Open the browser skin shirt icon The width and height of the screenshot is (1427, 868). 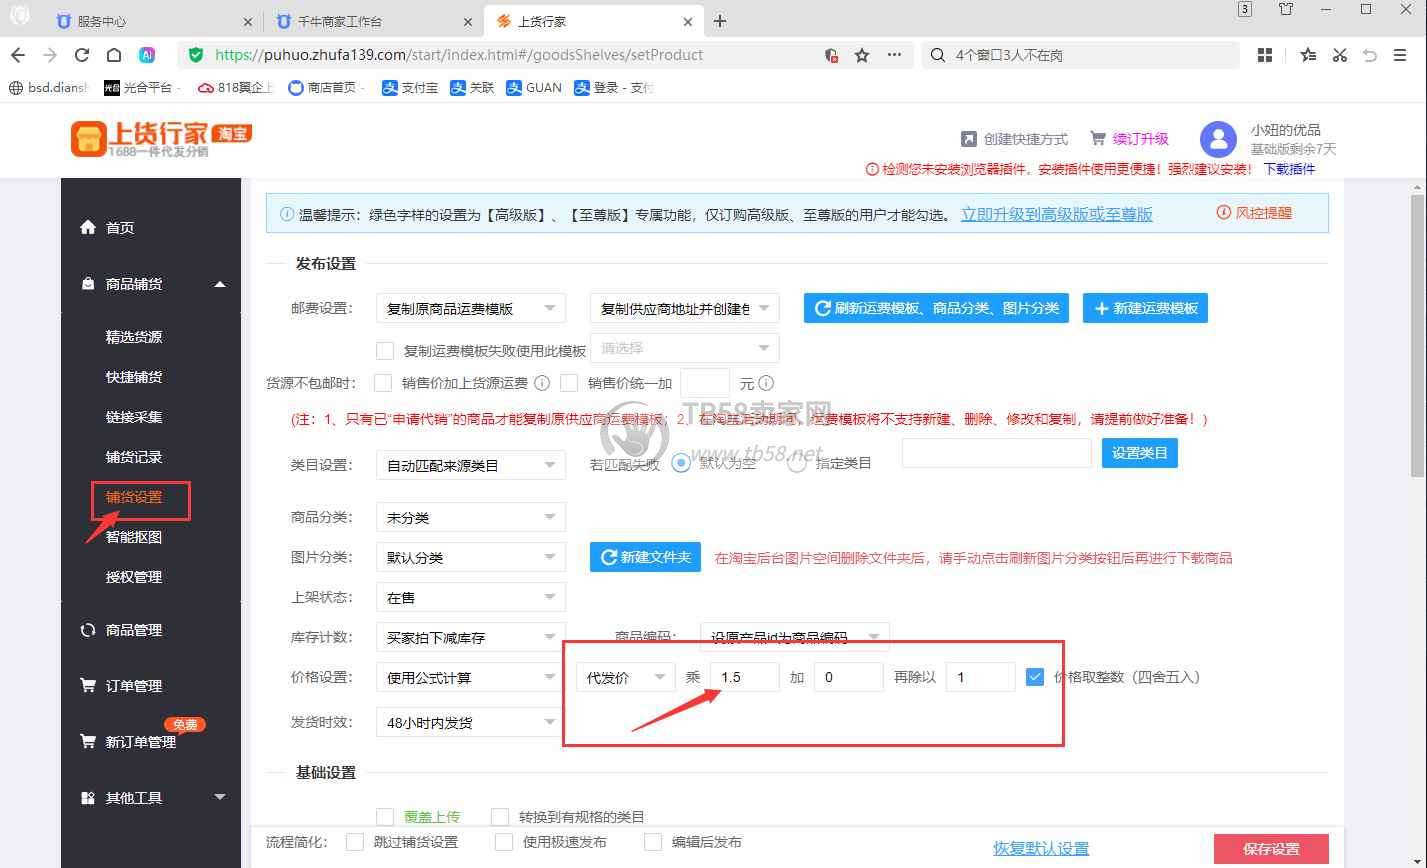coord(1286,9)
